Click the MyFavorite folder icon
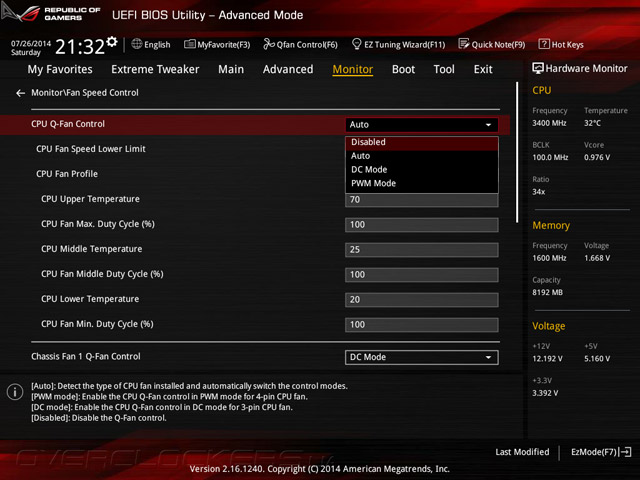The width and height of the screenshot is (640, 480). [x=190, y=44]
